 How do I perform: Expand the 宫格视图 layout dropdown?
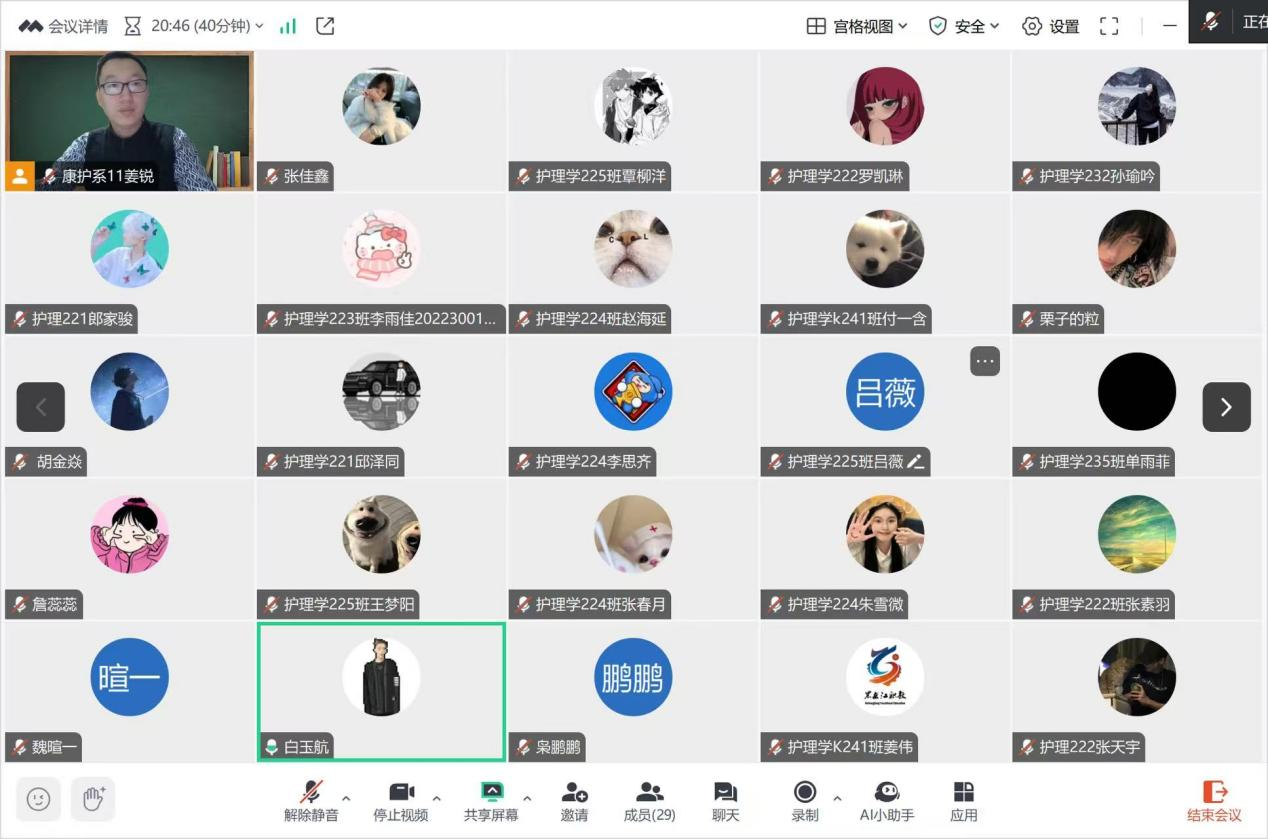[x=857, y=26]
